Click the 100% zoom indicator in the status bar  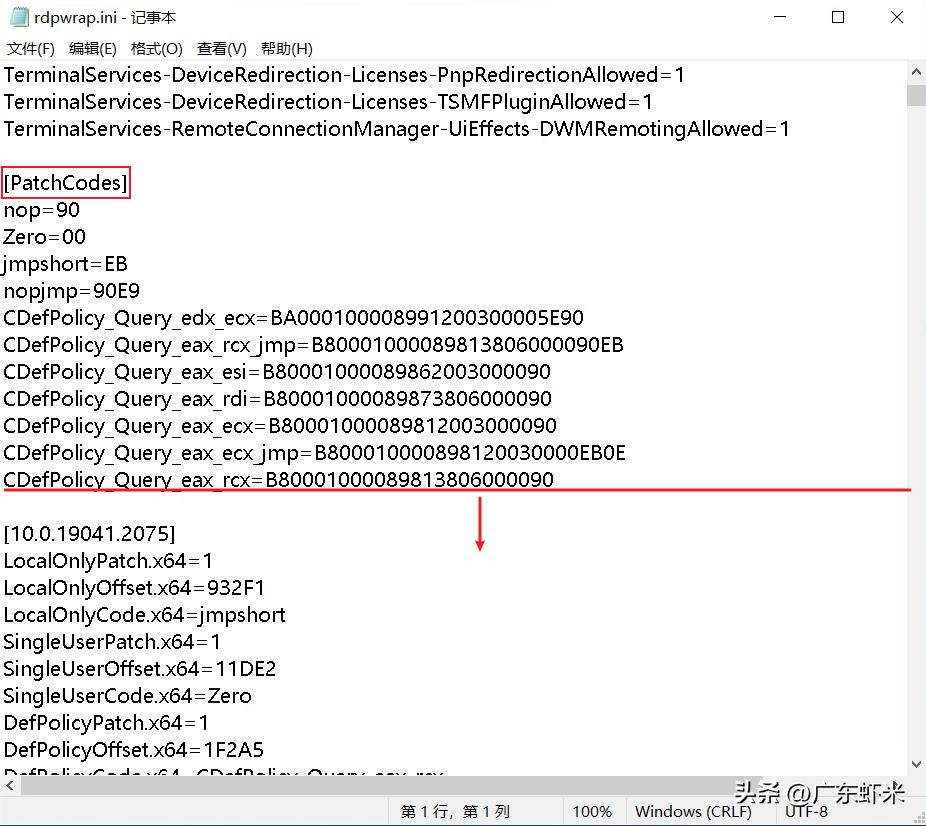click(x=593, y=811)
